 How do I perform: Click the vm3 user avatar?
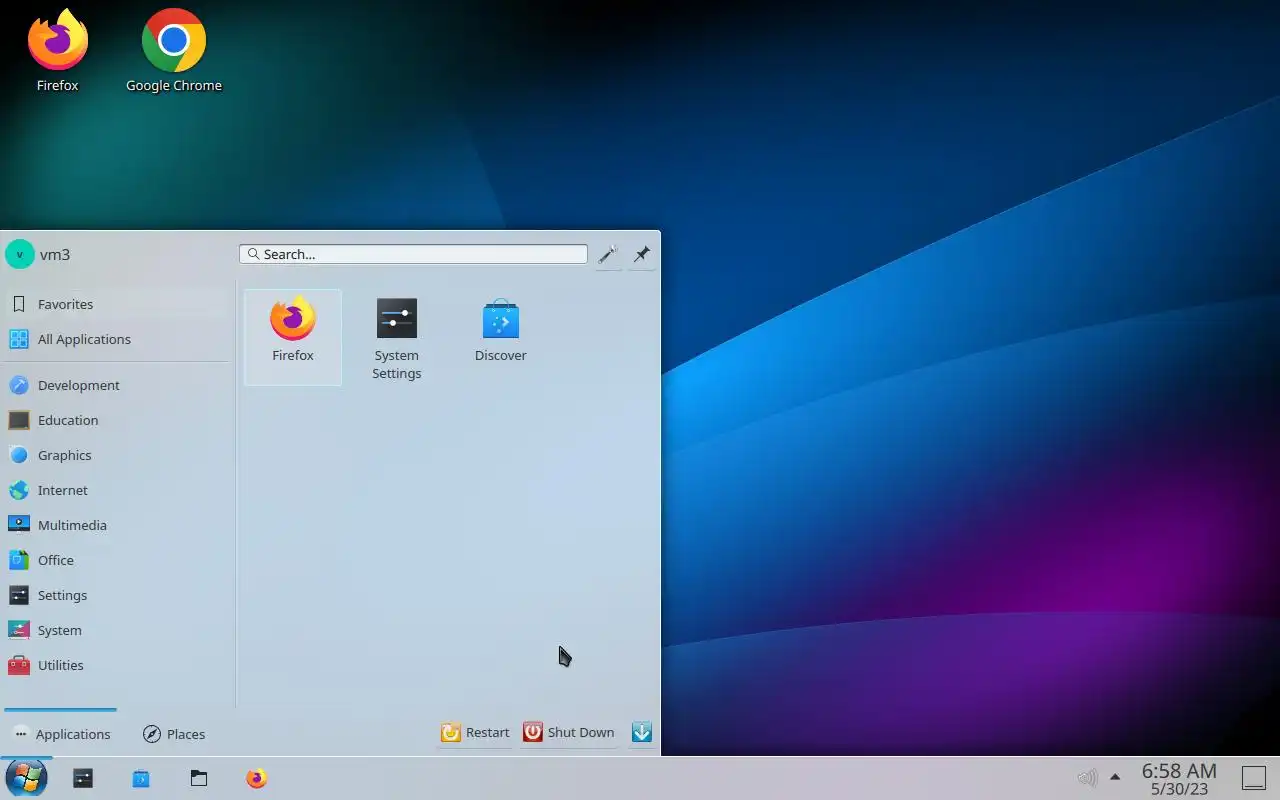pyautogui.click(x=20, y=254)
